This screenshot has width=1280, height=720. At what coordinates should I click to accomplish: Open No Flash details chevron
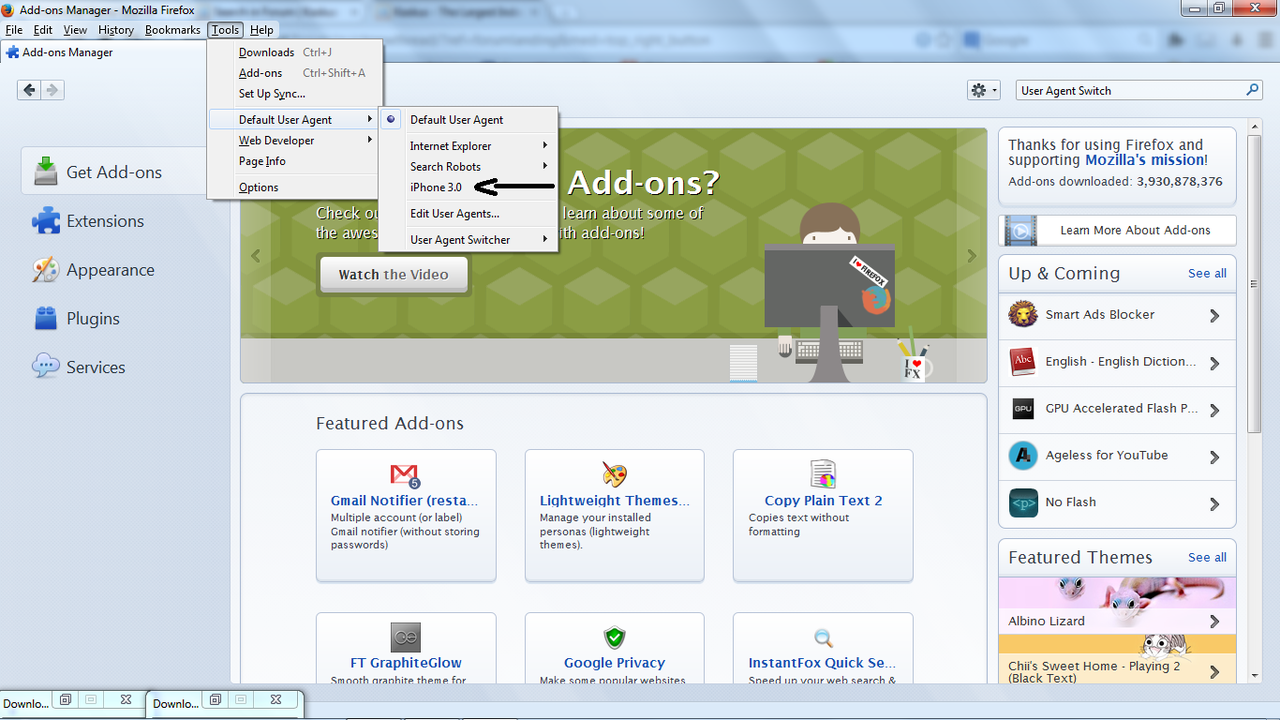(1215, 504)
